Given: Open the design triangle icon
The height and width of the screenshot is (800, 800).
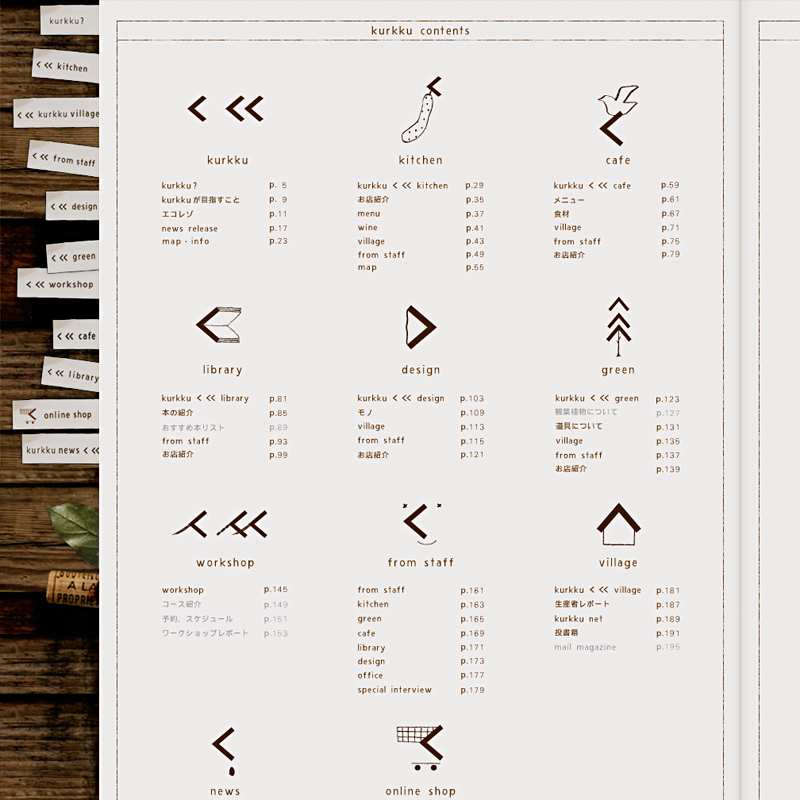Looking at the screenshot, I should 420,326.
